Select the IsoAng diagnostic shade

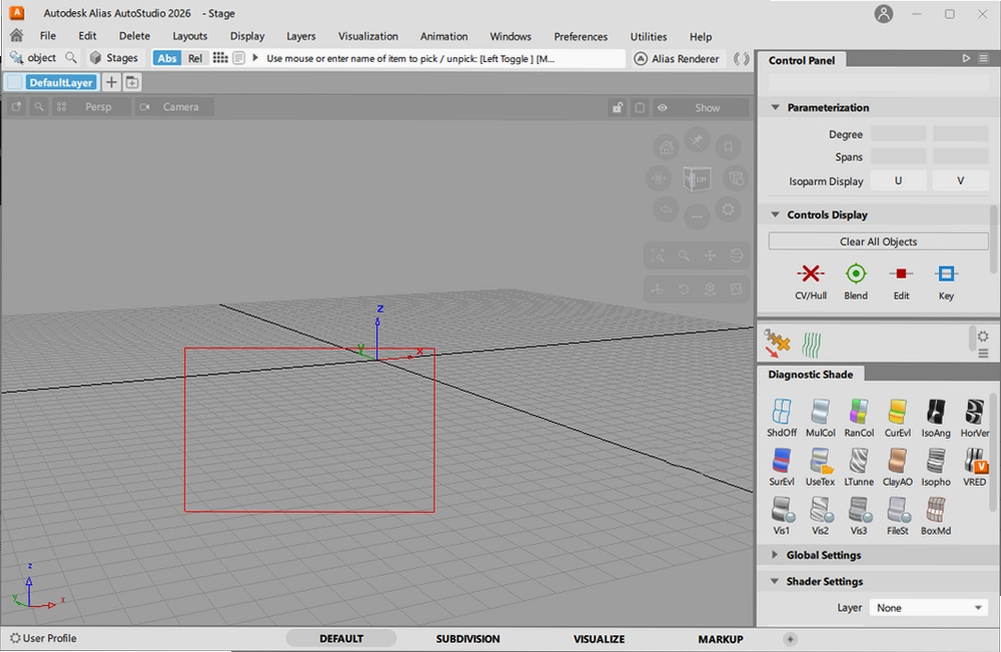[936, 418]
